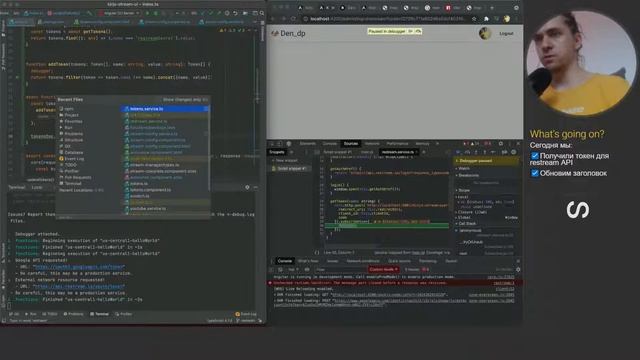
Task: Click the inspect element icon in DevTools
Action: [272, 144]
